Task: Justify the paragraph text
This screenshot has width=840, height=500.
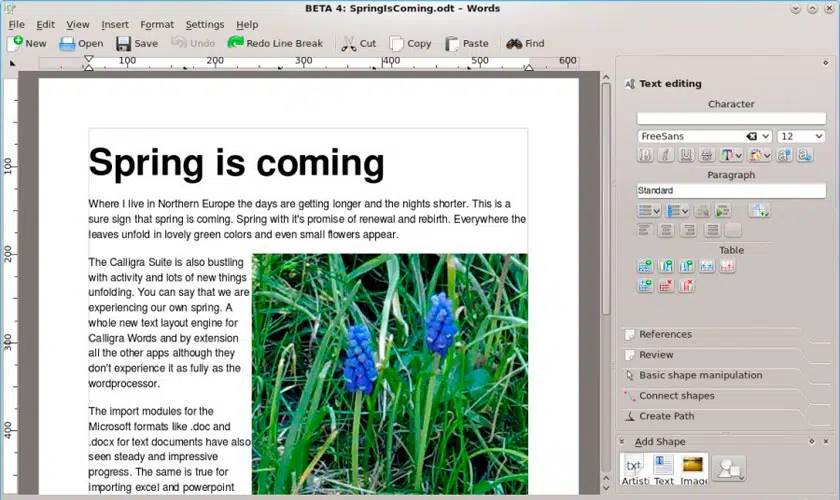Action: (712, 230)
